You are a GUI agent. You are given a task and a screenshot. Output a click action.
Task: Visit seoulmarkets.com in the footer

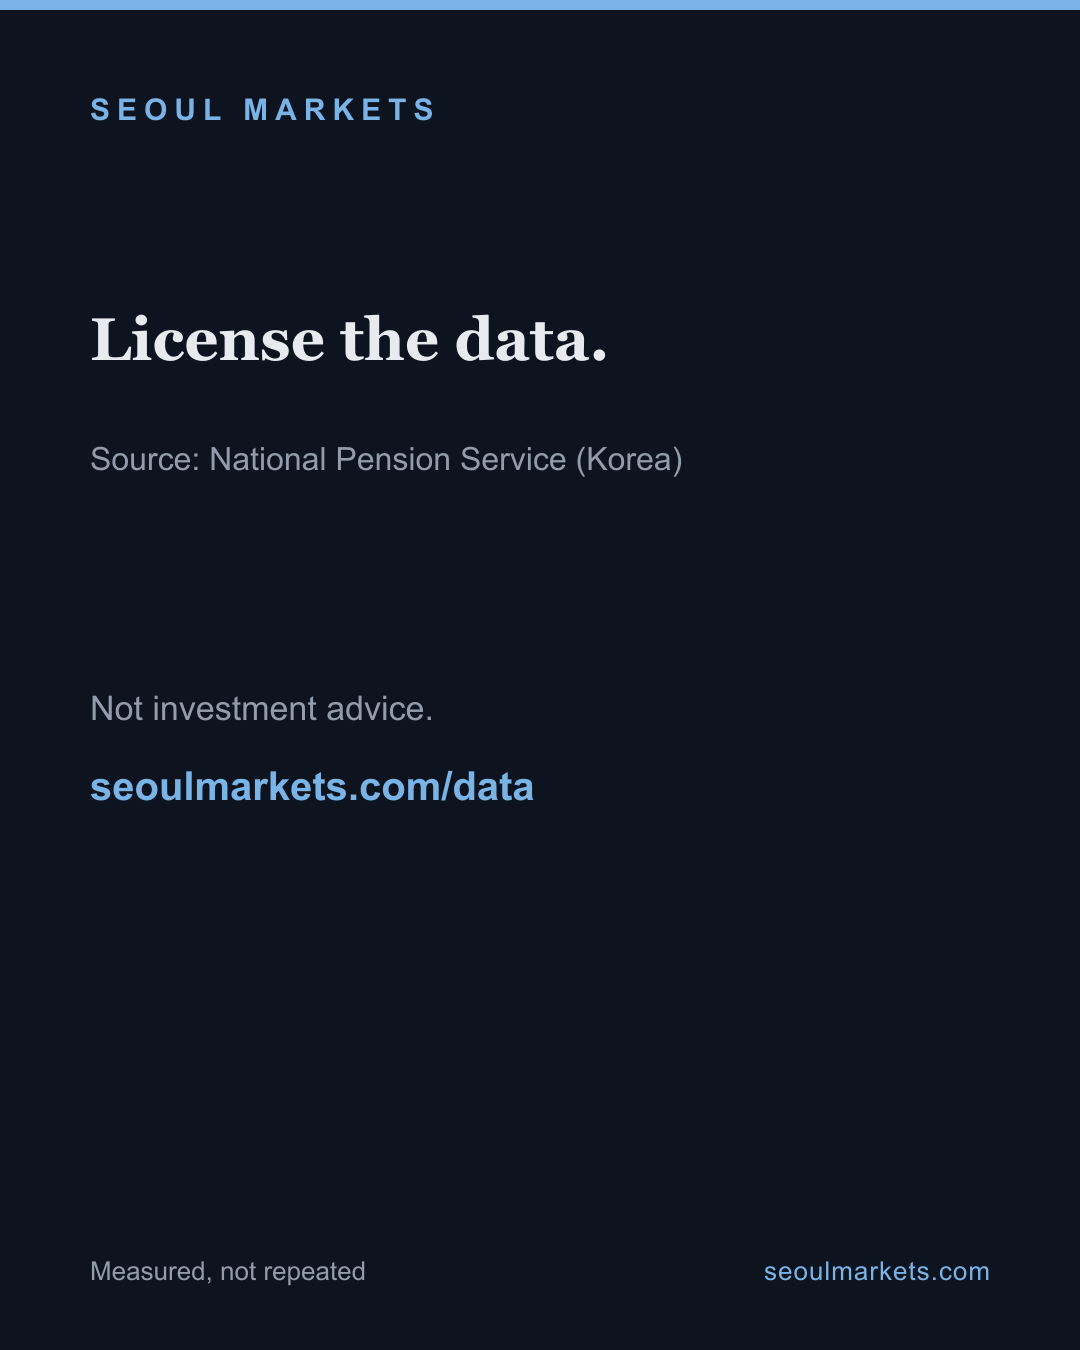point(876,1271)
